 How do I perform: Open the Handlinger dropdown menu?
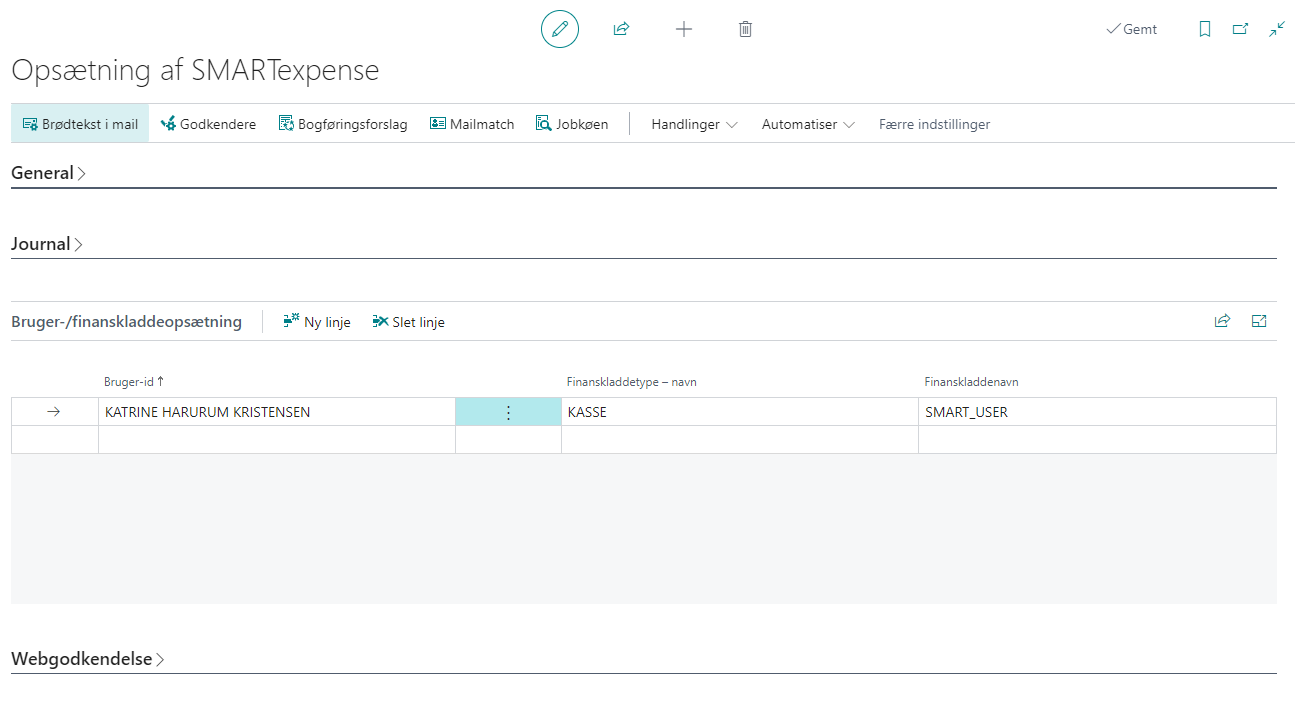click(x=694, y=124)
